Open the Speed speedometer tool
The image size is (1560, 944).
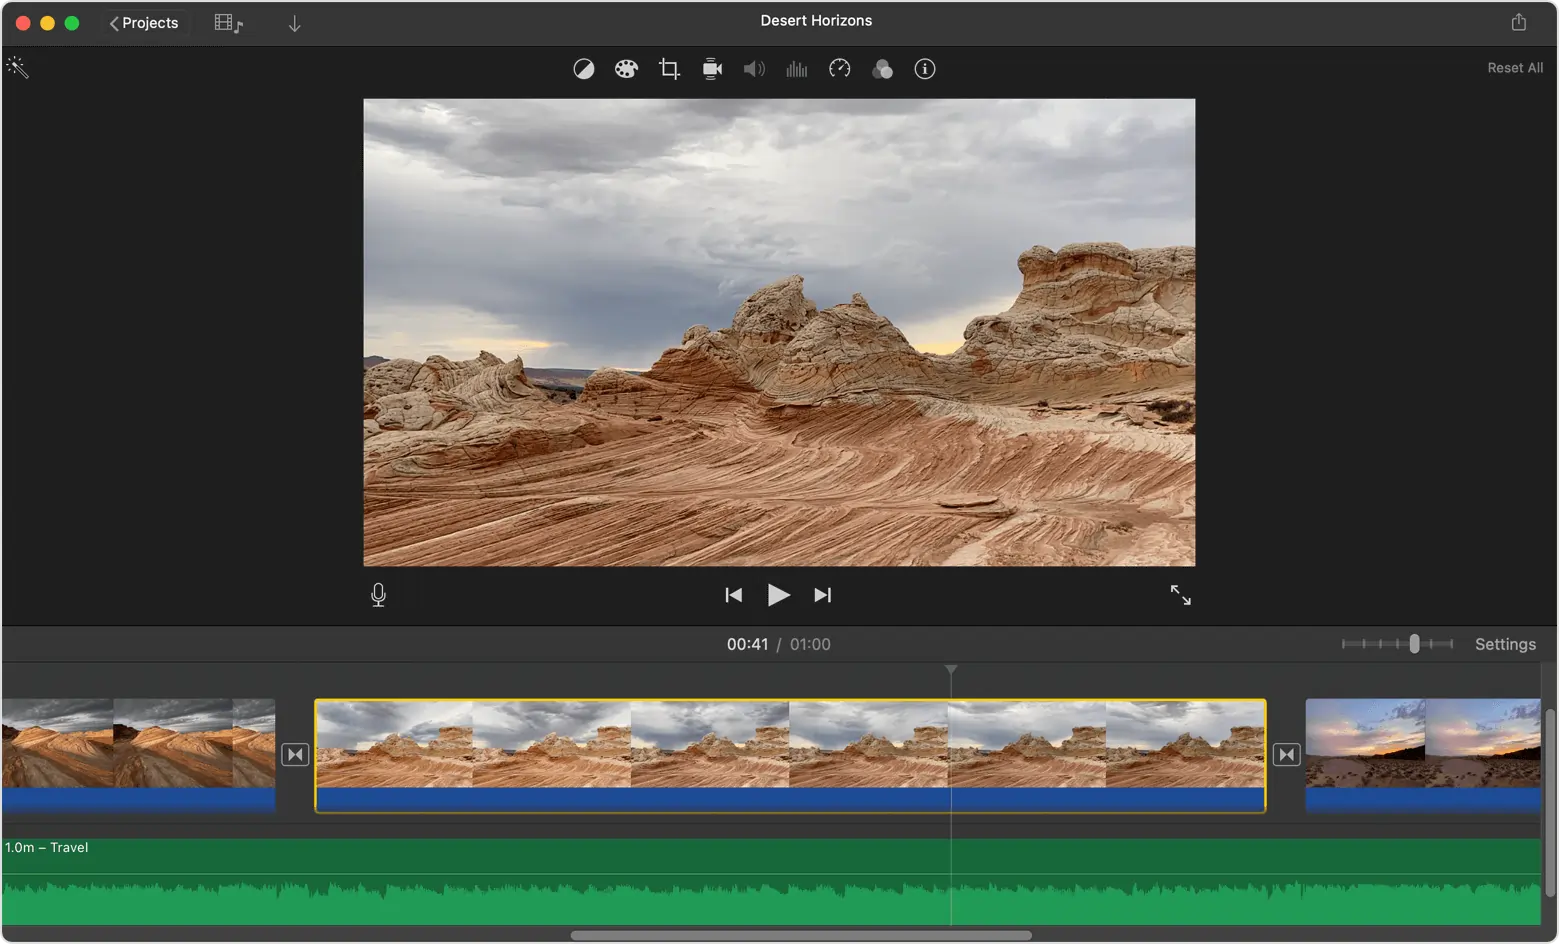(x=839, y=68)
